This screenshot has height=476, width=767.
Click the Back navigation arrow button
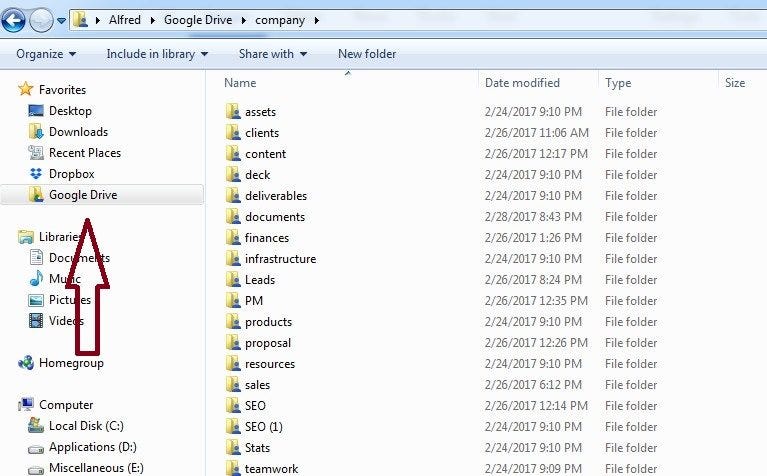13,21
